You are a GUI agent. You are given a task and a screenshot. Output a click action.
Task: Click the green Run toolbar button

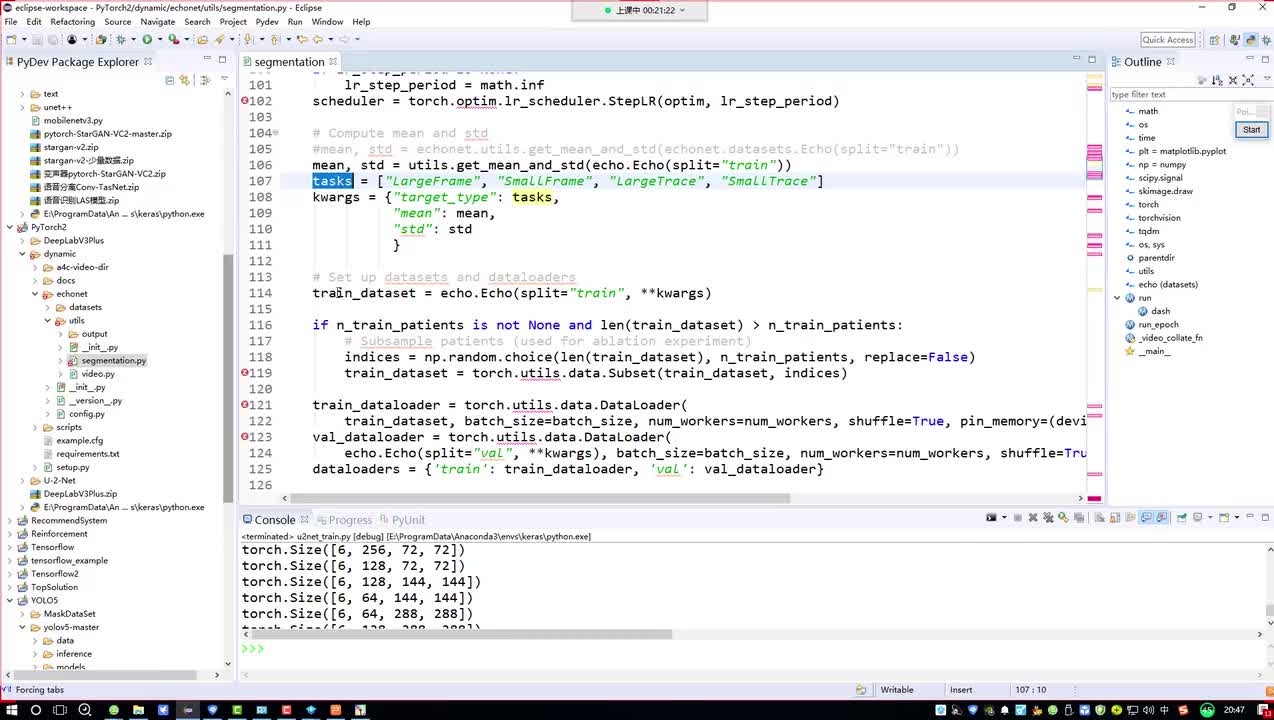coord(147,40)
